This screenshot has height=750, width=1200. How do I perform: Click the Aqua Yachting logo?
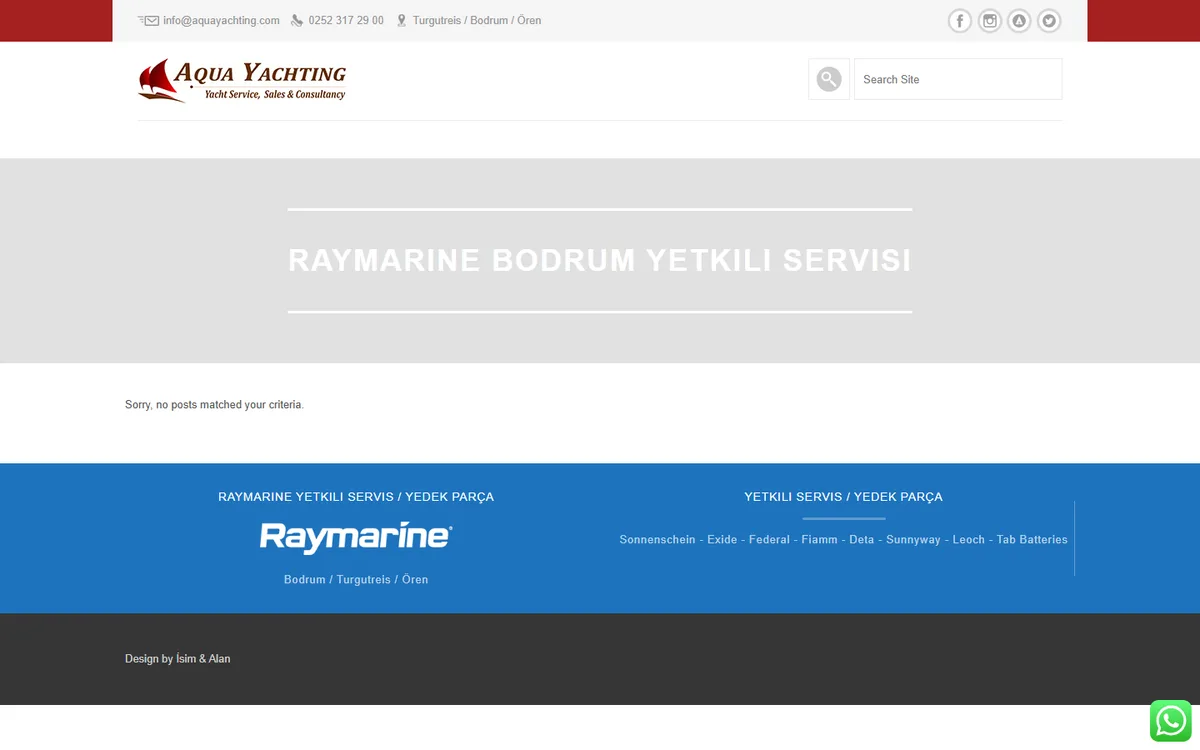point(242,80)
